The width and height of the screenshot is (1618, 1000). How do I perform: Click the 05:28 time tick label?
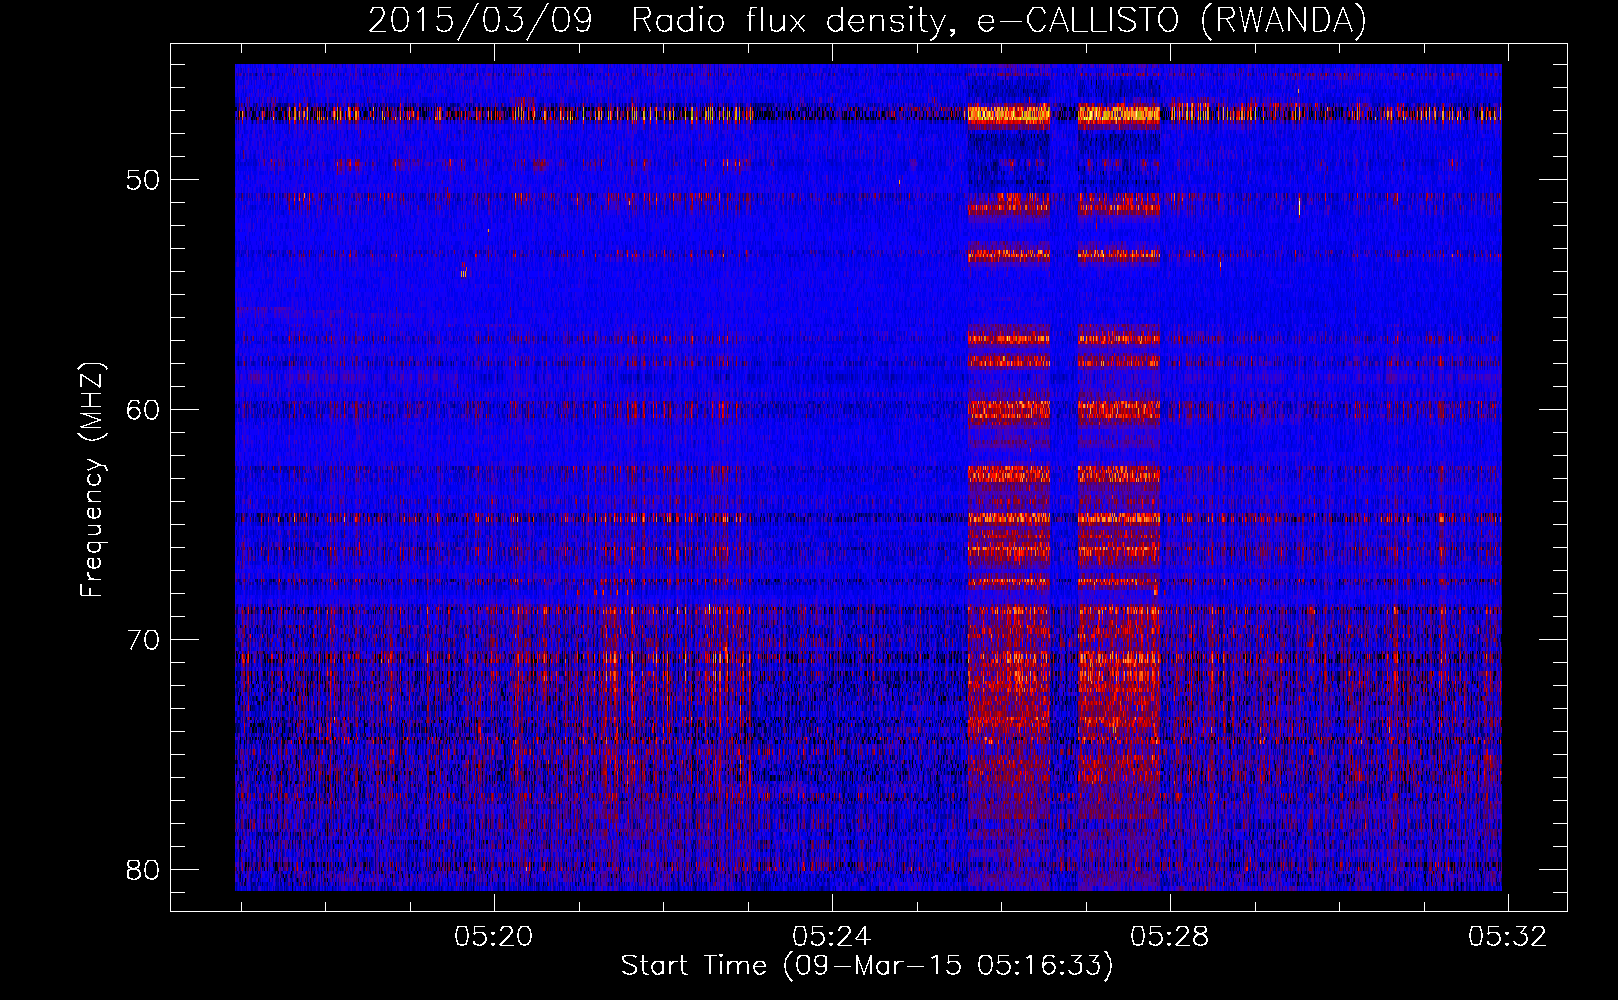1169,936
